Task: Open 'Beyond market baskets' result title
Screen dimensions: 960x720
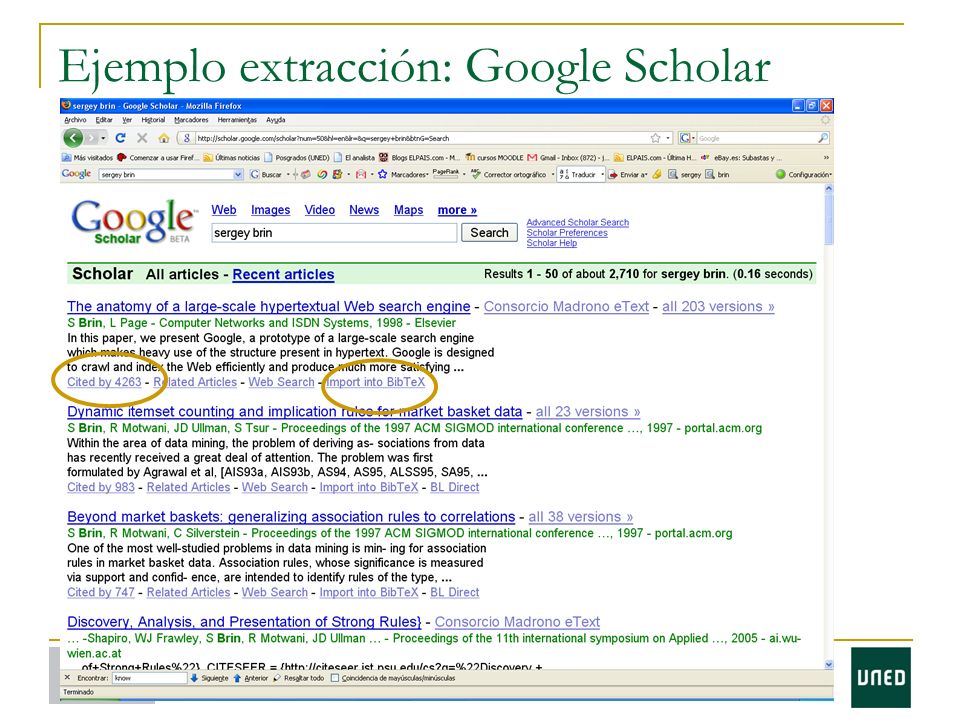Action: [291, 517]
